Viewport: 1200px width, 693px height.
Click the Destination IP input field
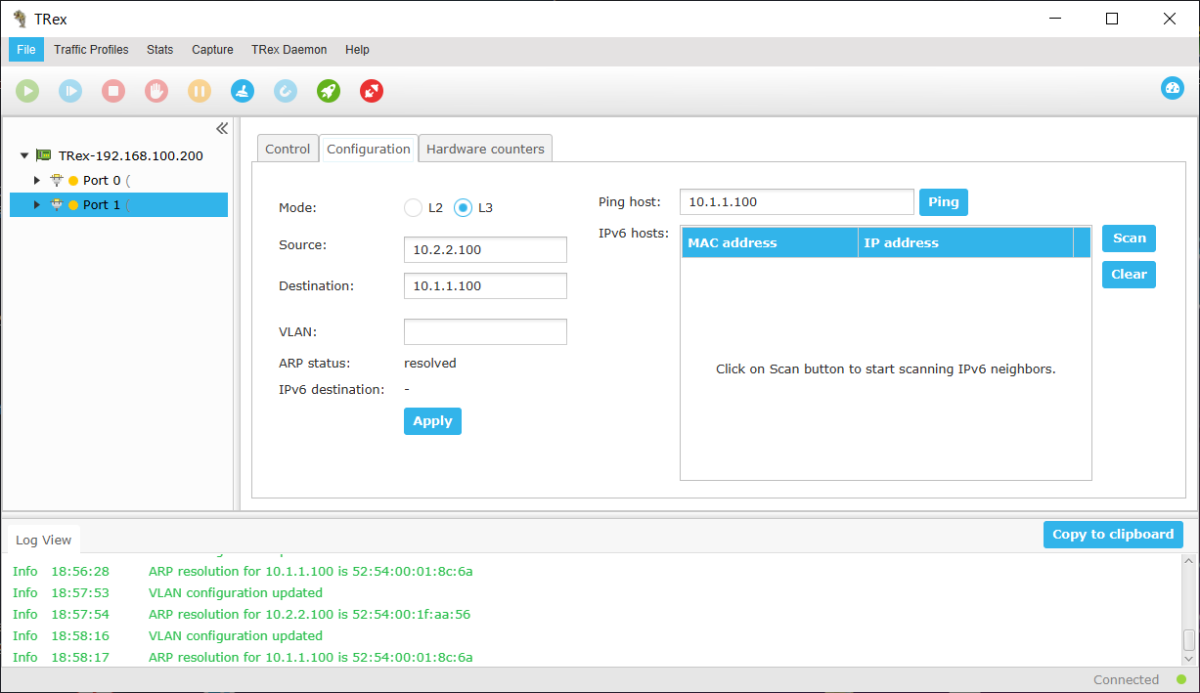pos(485,286)
